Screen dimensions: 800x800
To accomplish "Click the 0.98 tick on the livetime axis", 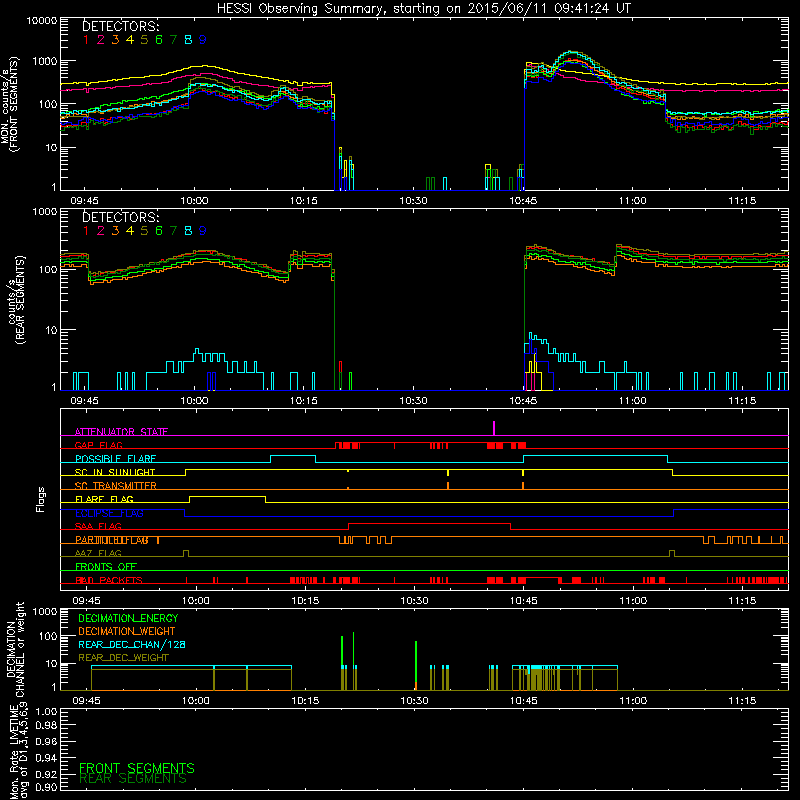I will coord(46,726).
